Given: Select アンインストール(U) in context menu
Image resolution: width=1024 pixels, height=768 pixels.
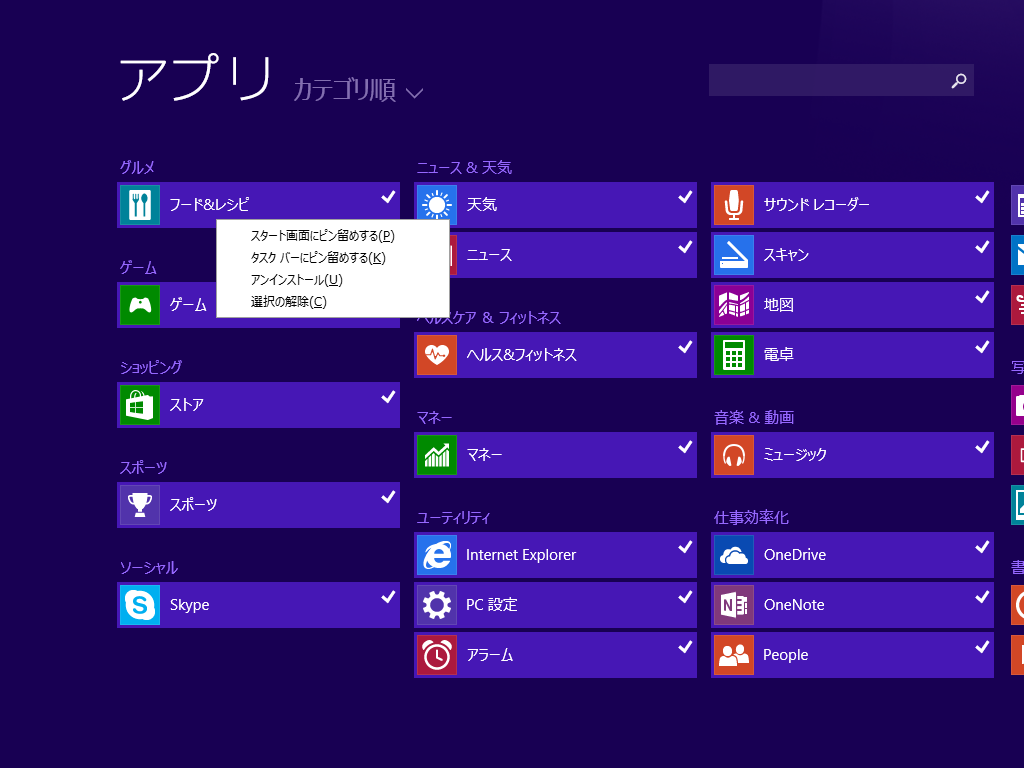Looking at the screenshot, I should [296, 280].
